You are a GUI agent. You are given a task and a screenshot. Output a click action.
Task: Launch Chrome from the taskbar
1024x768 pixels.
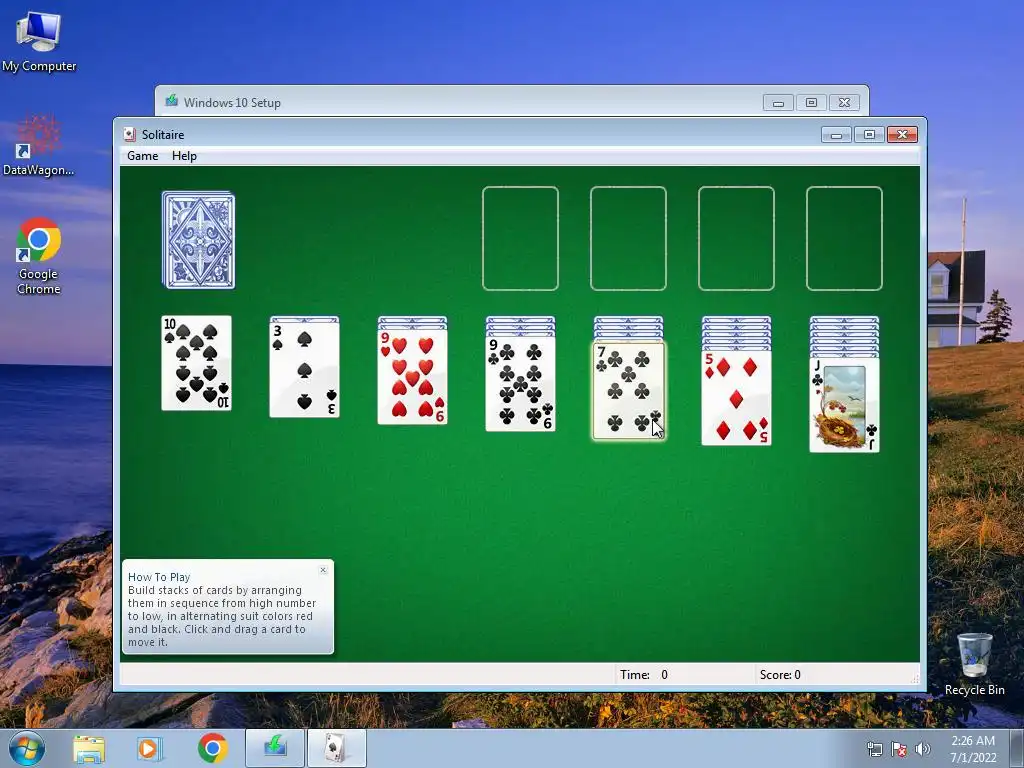(212, 748)
